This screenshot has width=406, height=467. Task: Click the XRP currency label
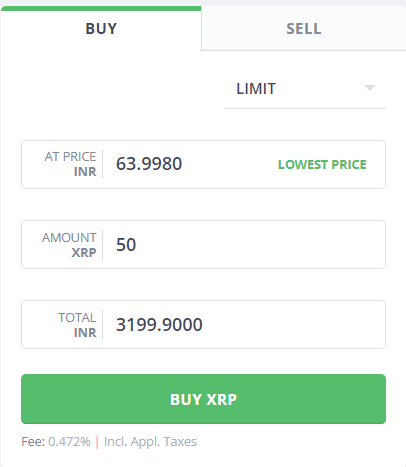coord(84,253)
